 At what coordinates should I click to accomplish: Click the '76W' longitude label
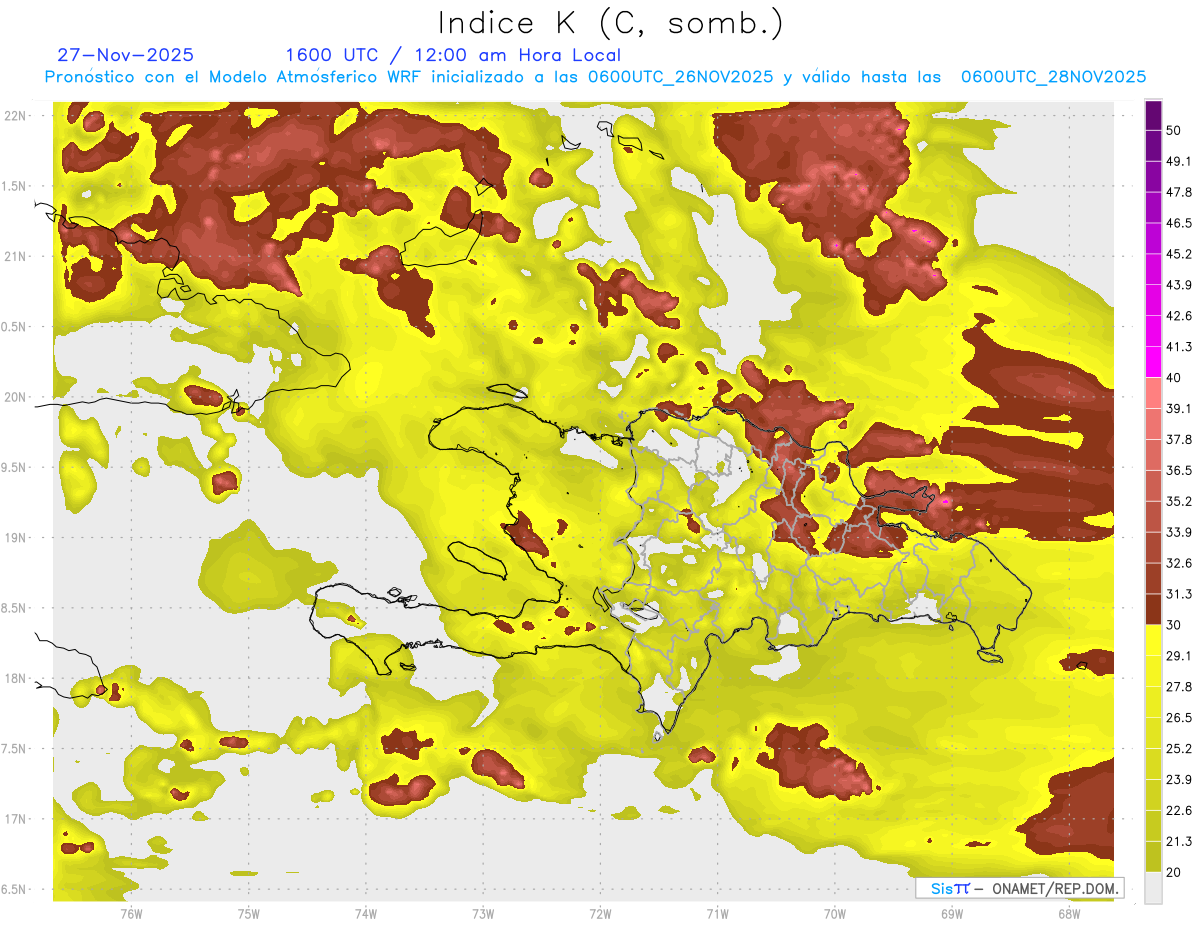(131, 914)
